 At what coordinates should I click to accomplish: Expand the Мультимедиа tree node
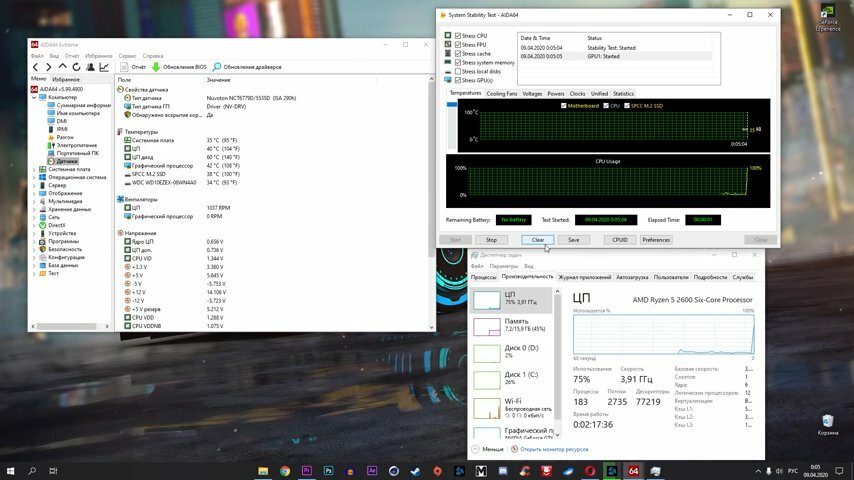[34, 201]
